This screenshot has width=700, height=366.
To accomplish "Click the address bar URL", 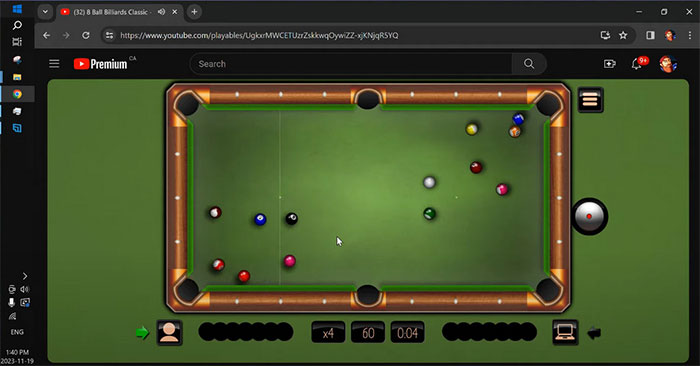I will [259, 35].
